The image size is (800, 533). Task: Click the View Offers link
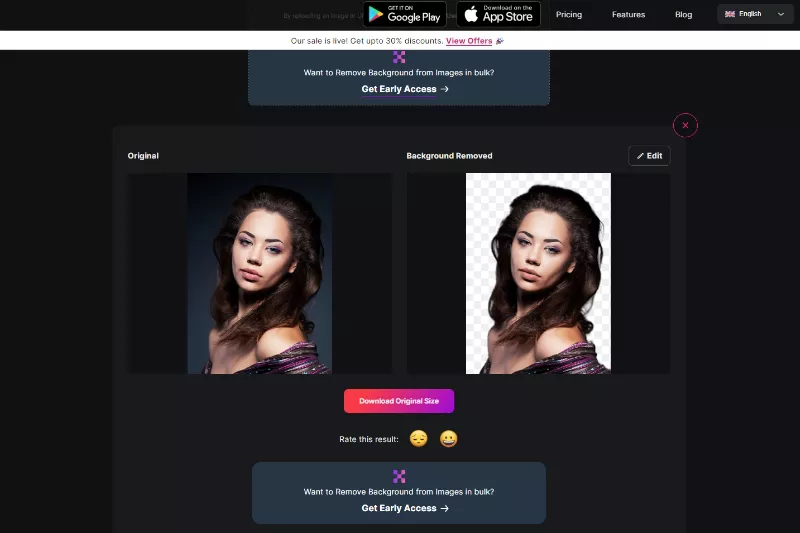tap(469, 41)
